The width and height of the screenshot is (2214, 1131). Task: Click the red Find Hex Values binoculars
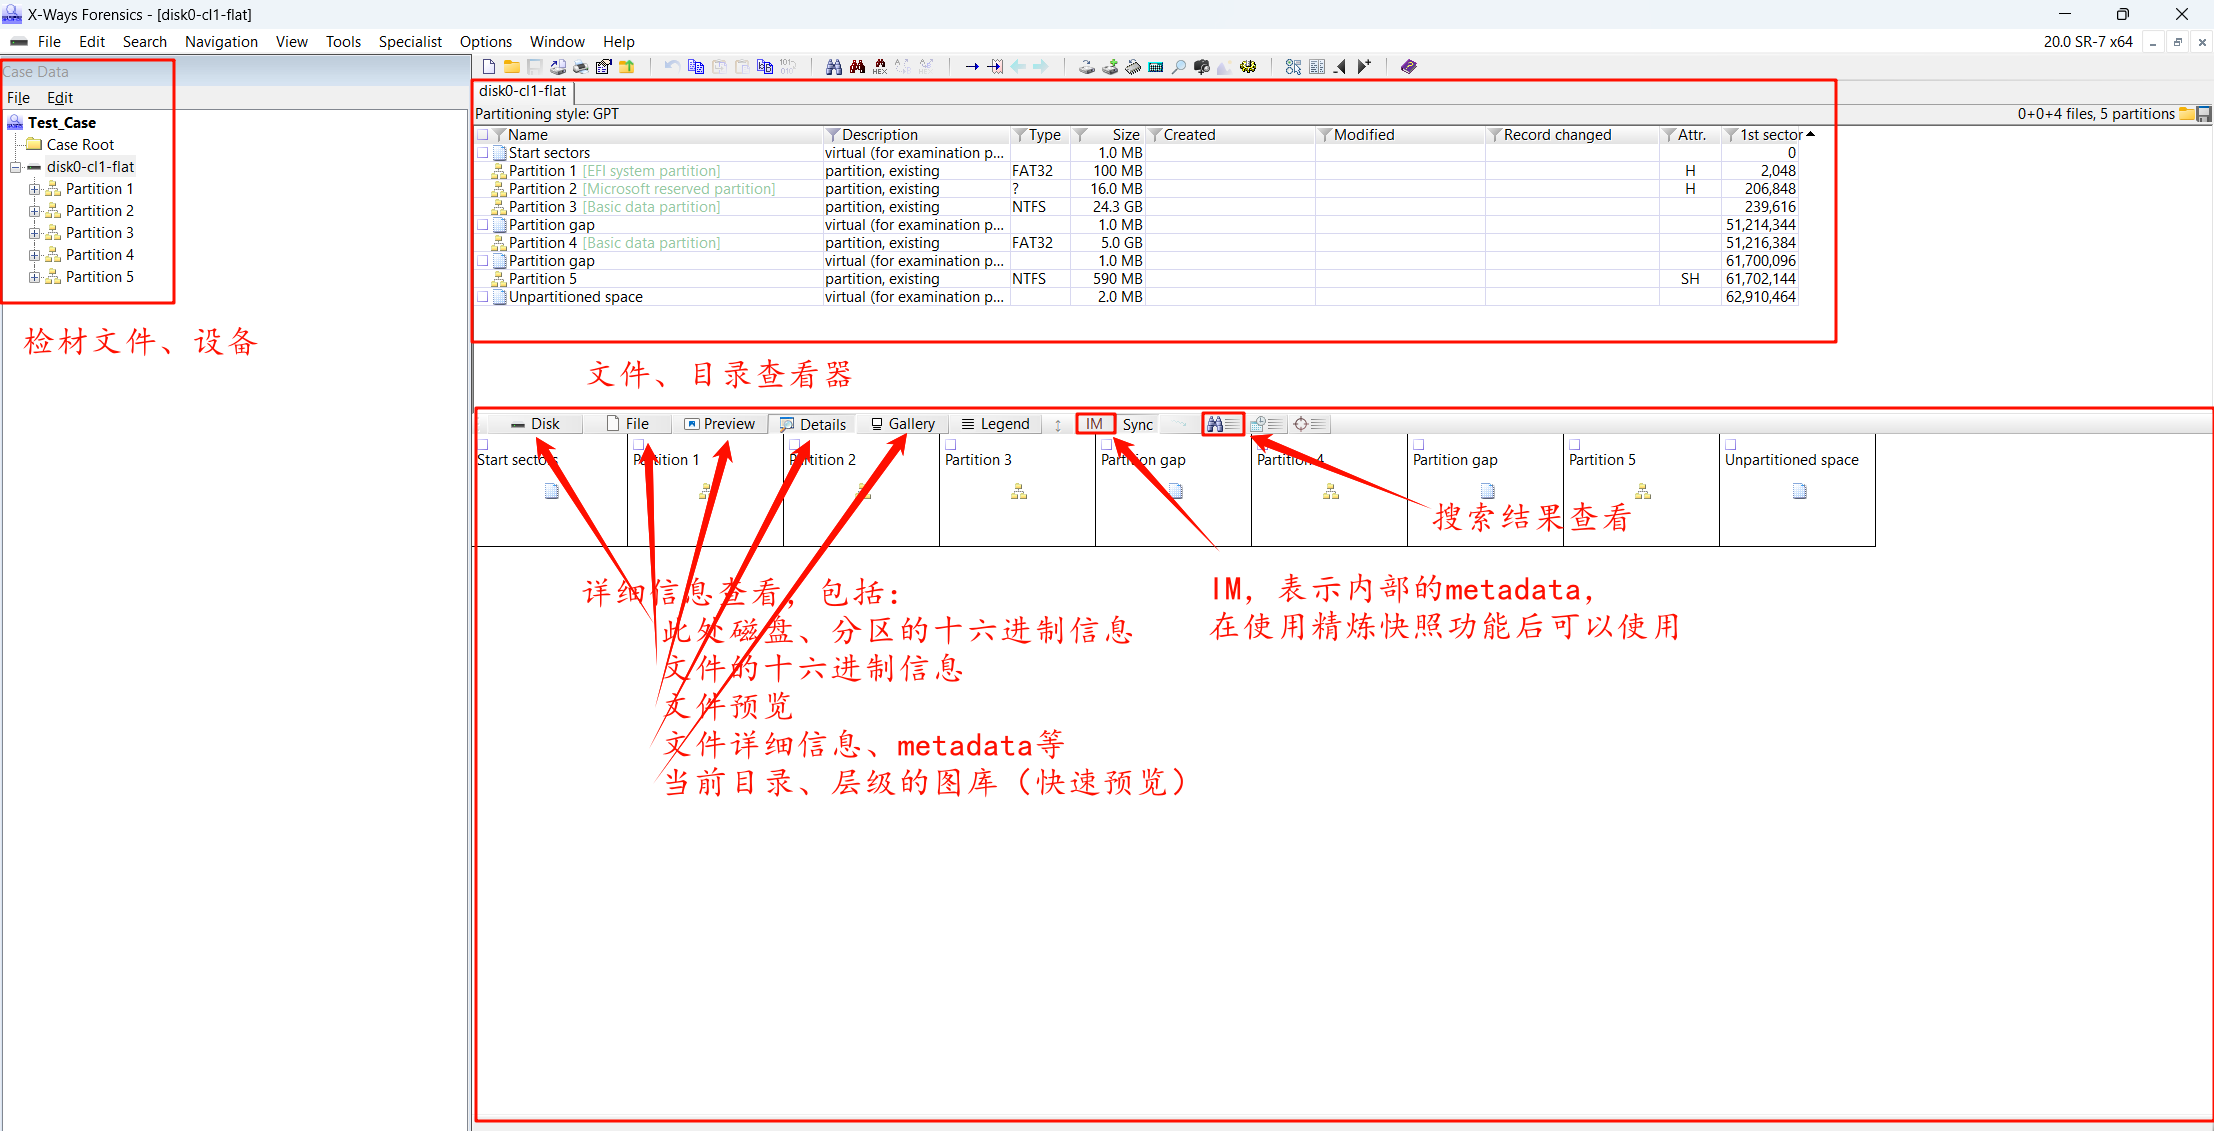(857, 67)
